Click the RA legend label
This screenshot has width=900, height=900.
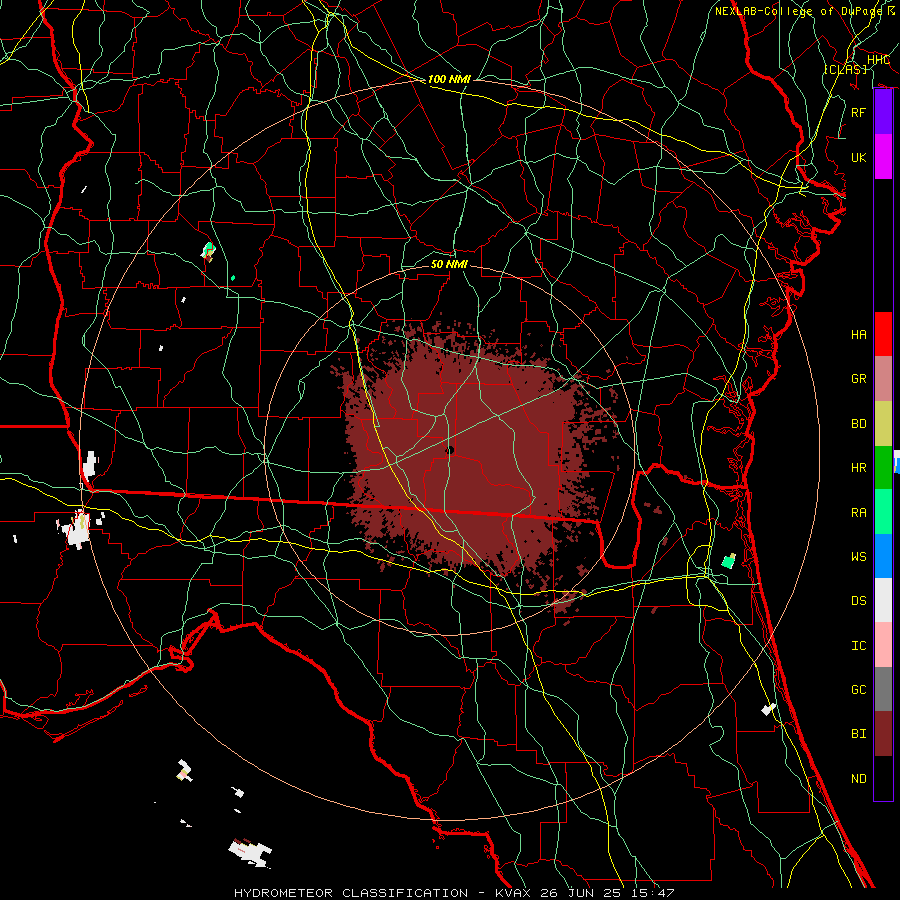click(x=858, y=513)
